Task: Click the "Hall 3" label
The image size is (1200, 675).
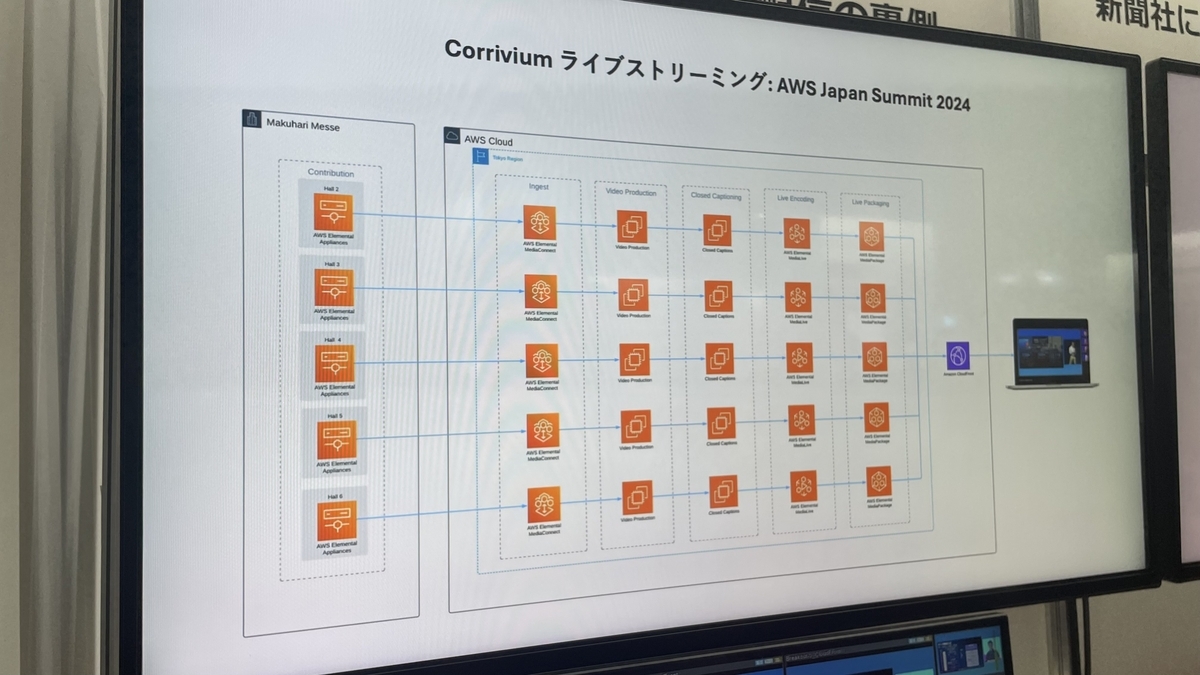Action: (333, 264)
